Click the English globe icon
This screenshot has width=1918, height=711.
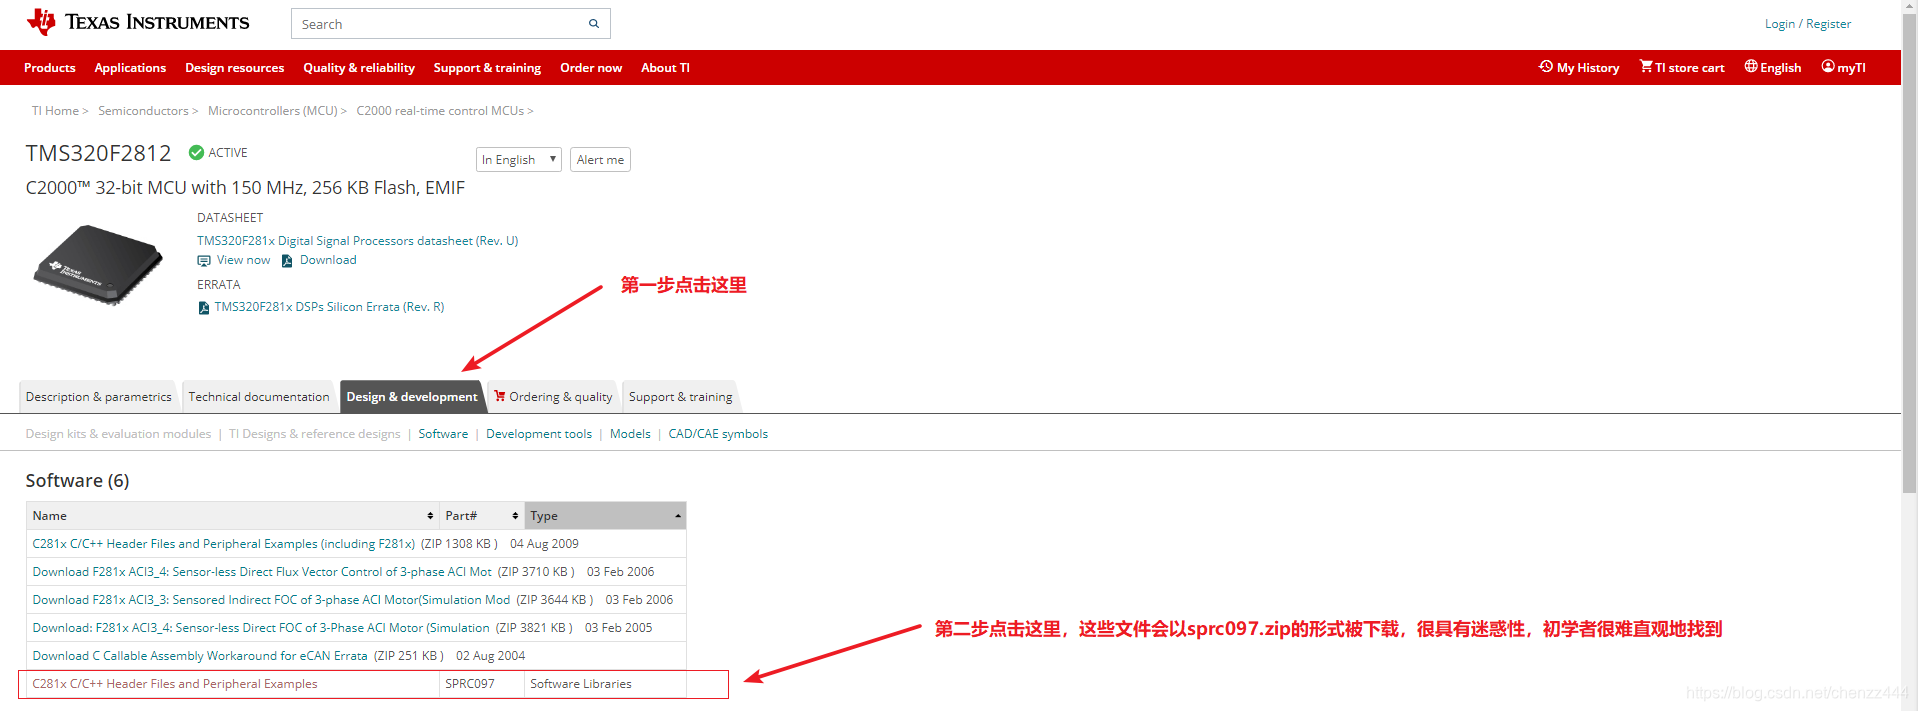(1751, 67)
